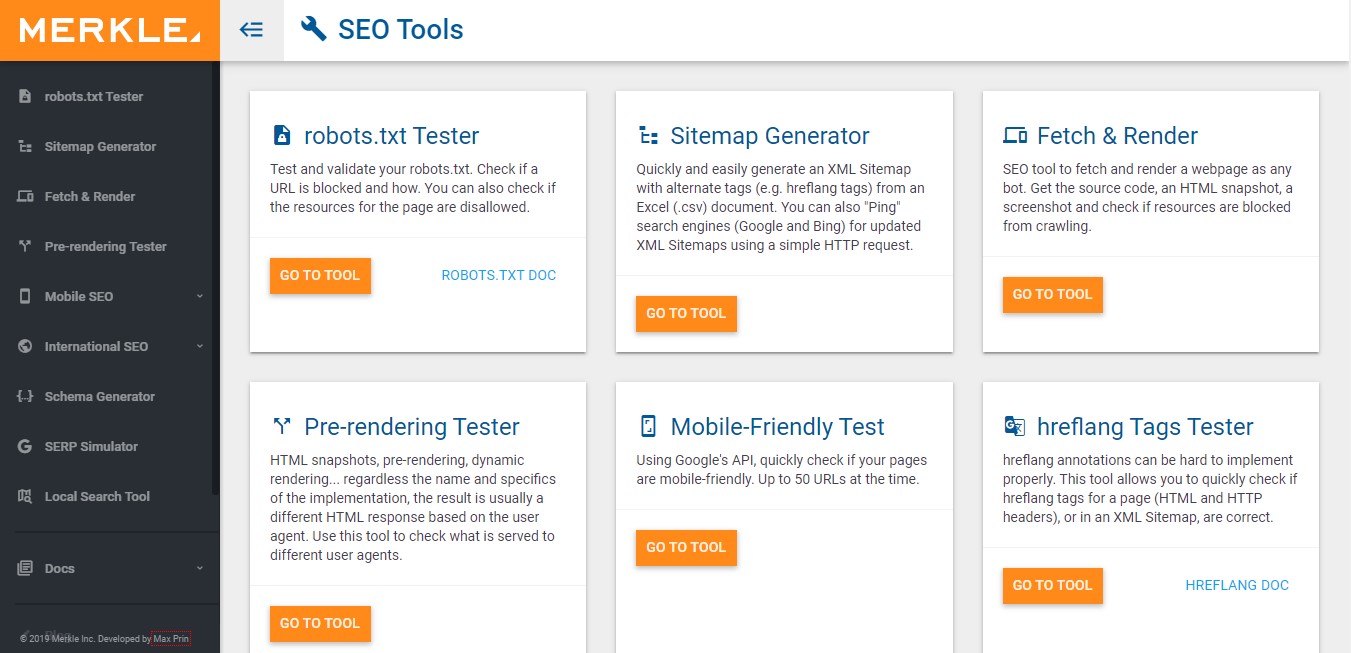Open Sitemap Generator from sidebar
Screen dimensions: 1351x653
100,146
